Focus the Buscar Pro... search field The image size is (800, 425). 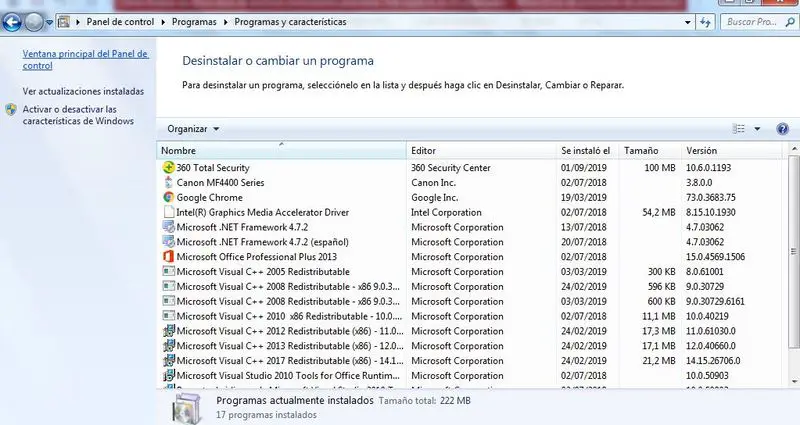(x=752, y=22)
